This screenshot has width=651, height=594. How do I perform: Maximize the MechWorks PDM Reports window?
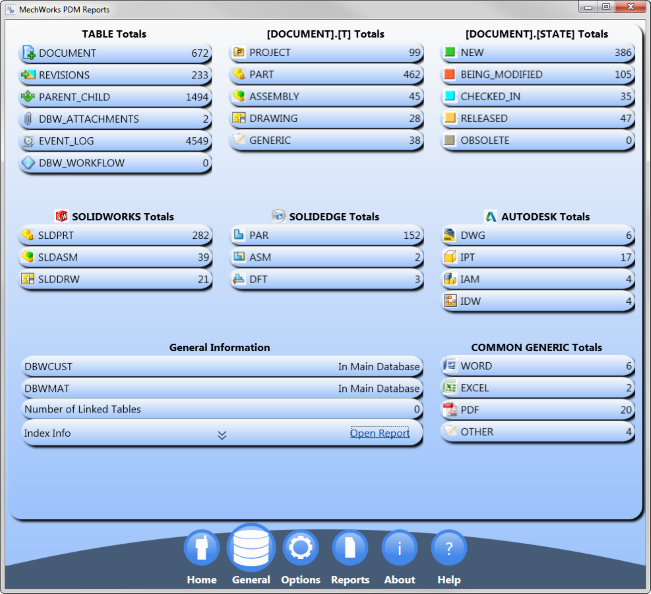tap(606, 7)
